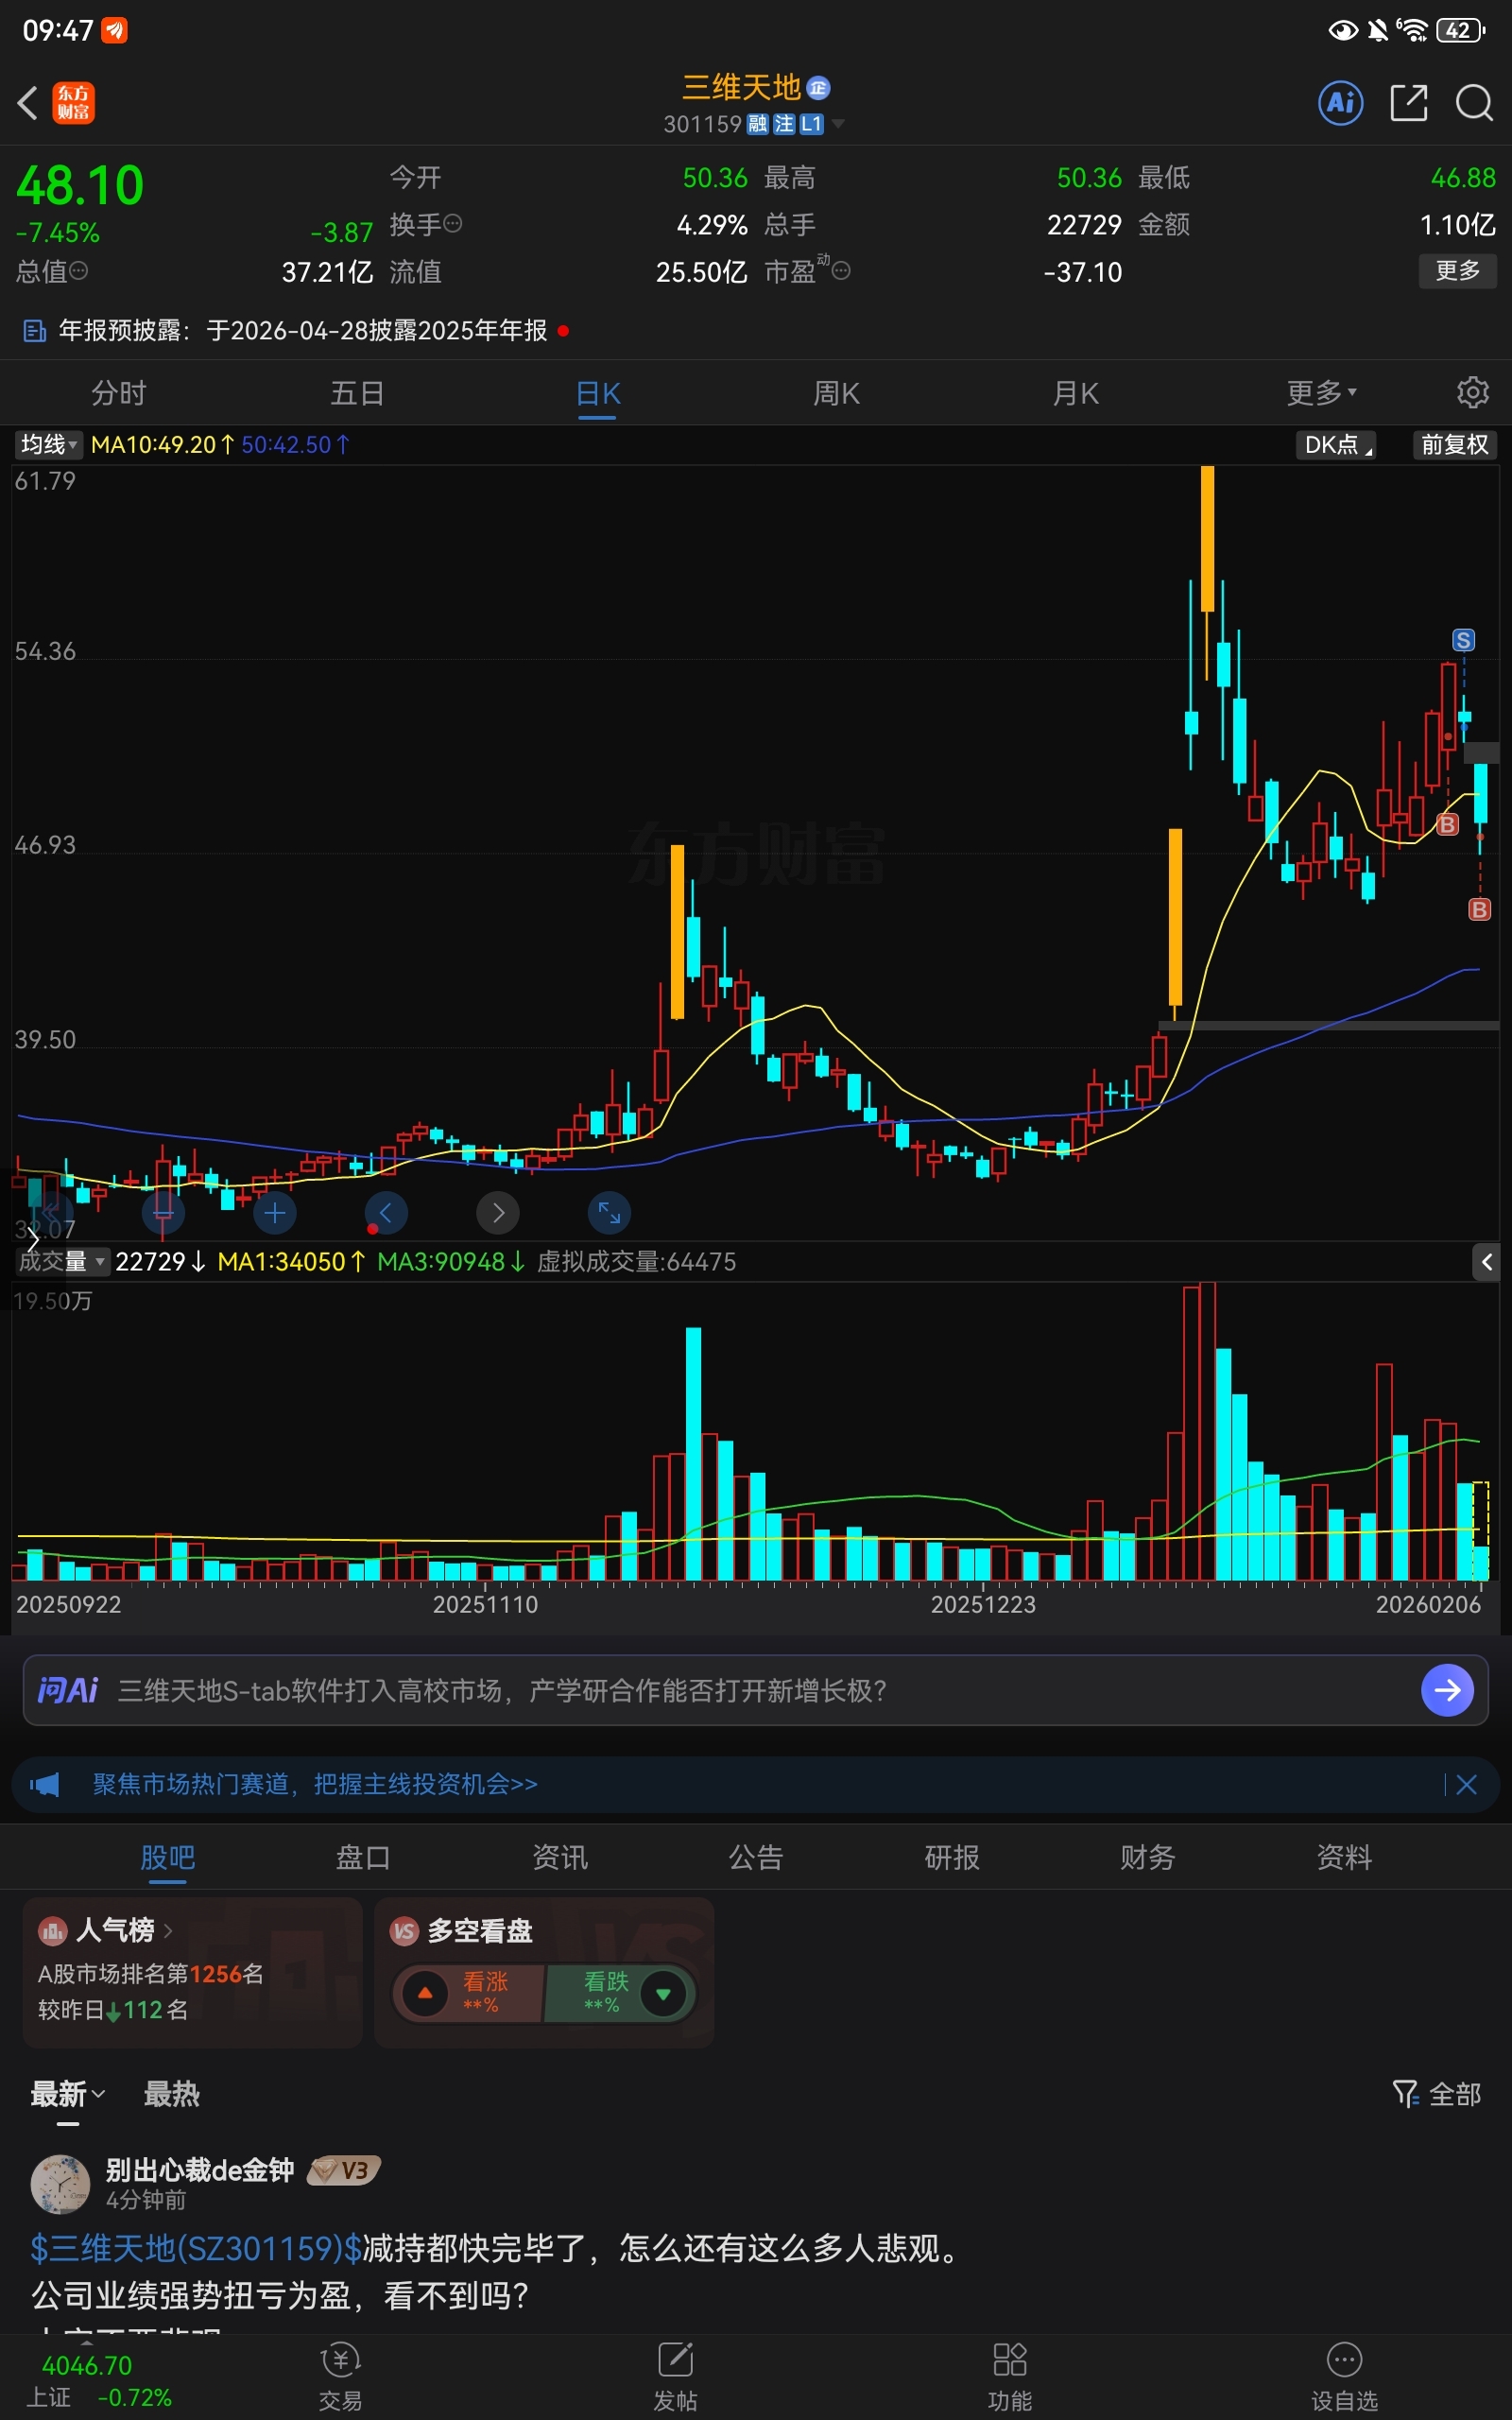Viewport: 1512px width, 2420px height.
Task: Open 上证 index quote 4046.70
Action: click(x=100, y=2381)
